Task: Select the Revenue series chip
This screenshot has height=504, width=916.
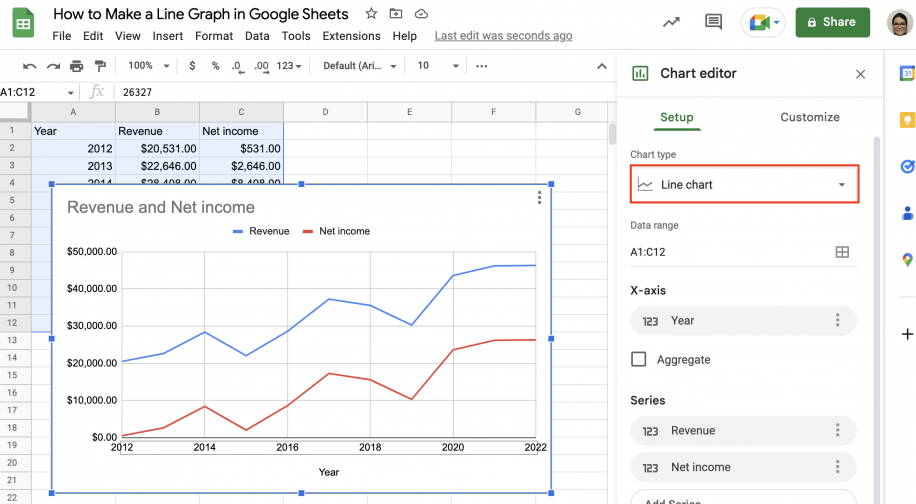Action: tap(743, 430)
